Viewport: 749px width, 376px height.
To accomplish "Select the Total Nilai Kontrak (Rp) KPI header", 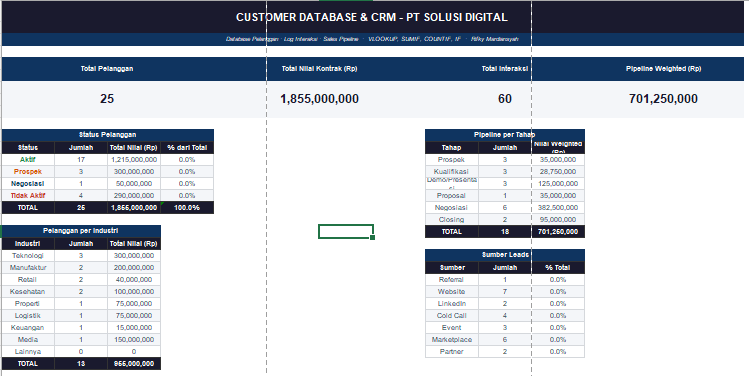I will [320, 69].
